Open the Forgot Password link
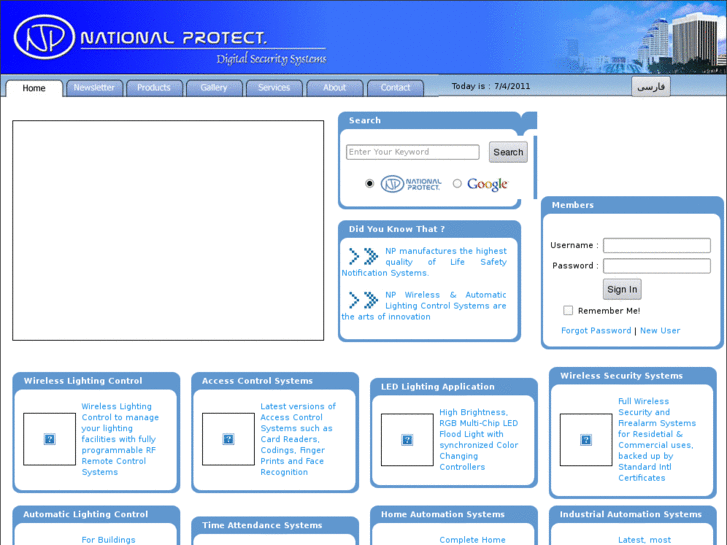The image size is (727, 545). point(596,331)
